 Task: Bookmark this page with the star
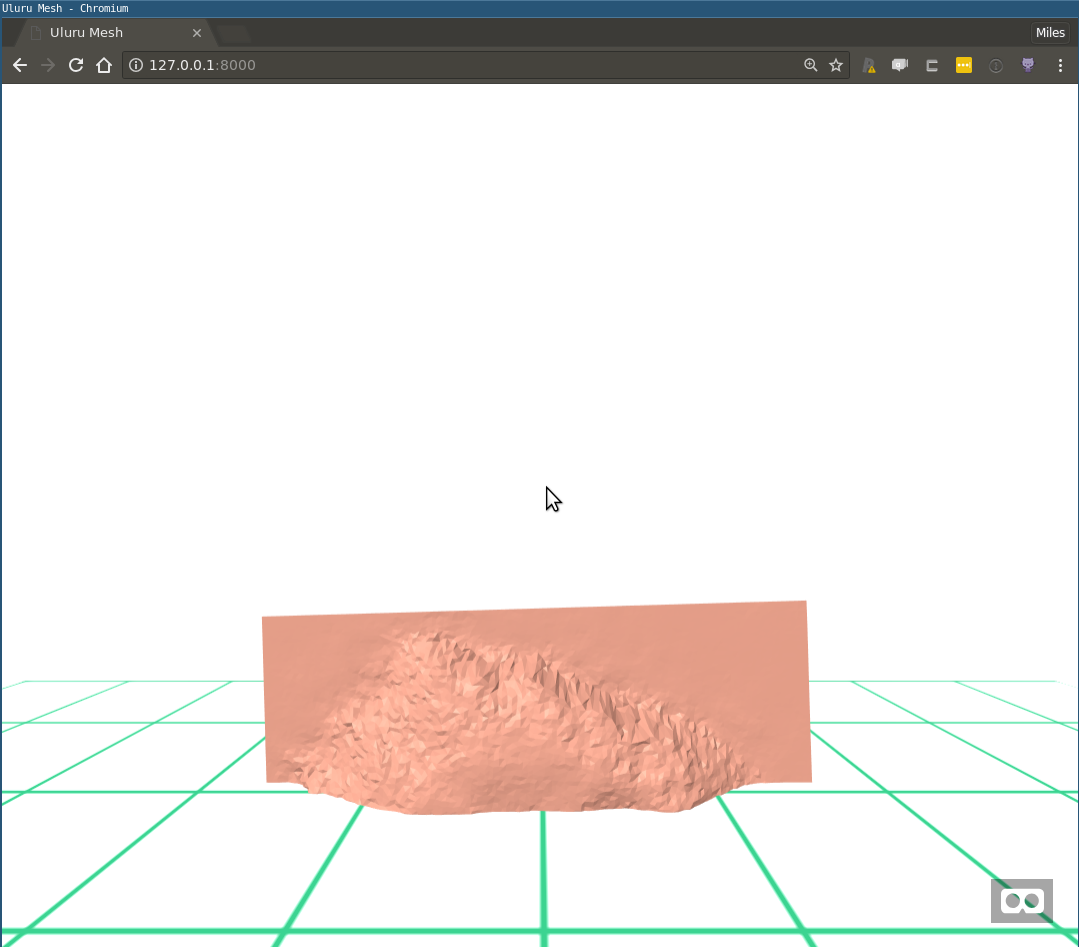[836, 65]
